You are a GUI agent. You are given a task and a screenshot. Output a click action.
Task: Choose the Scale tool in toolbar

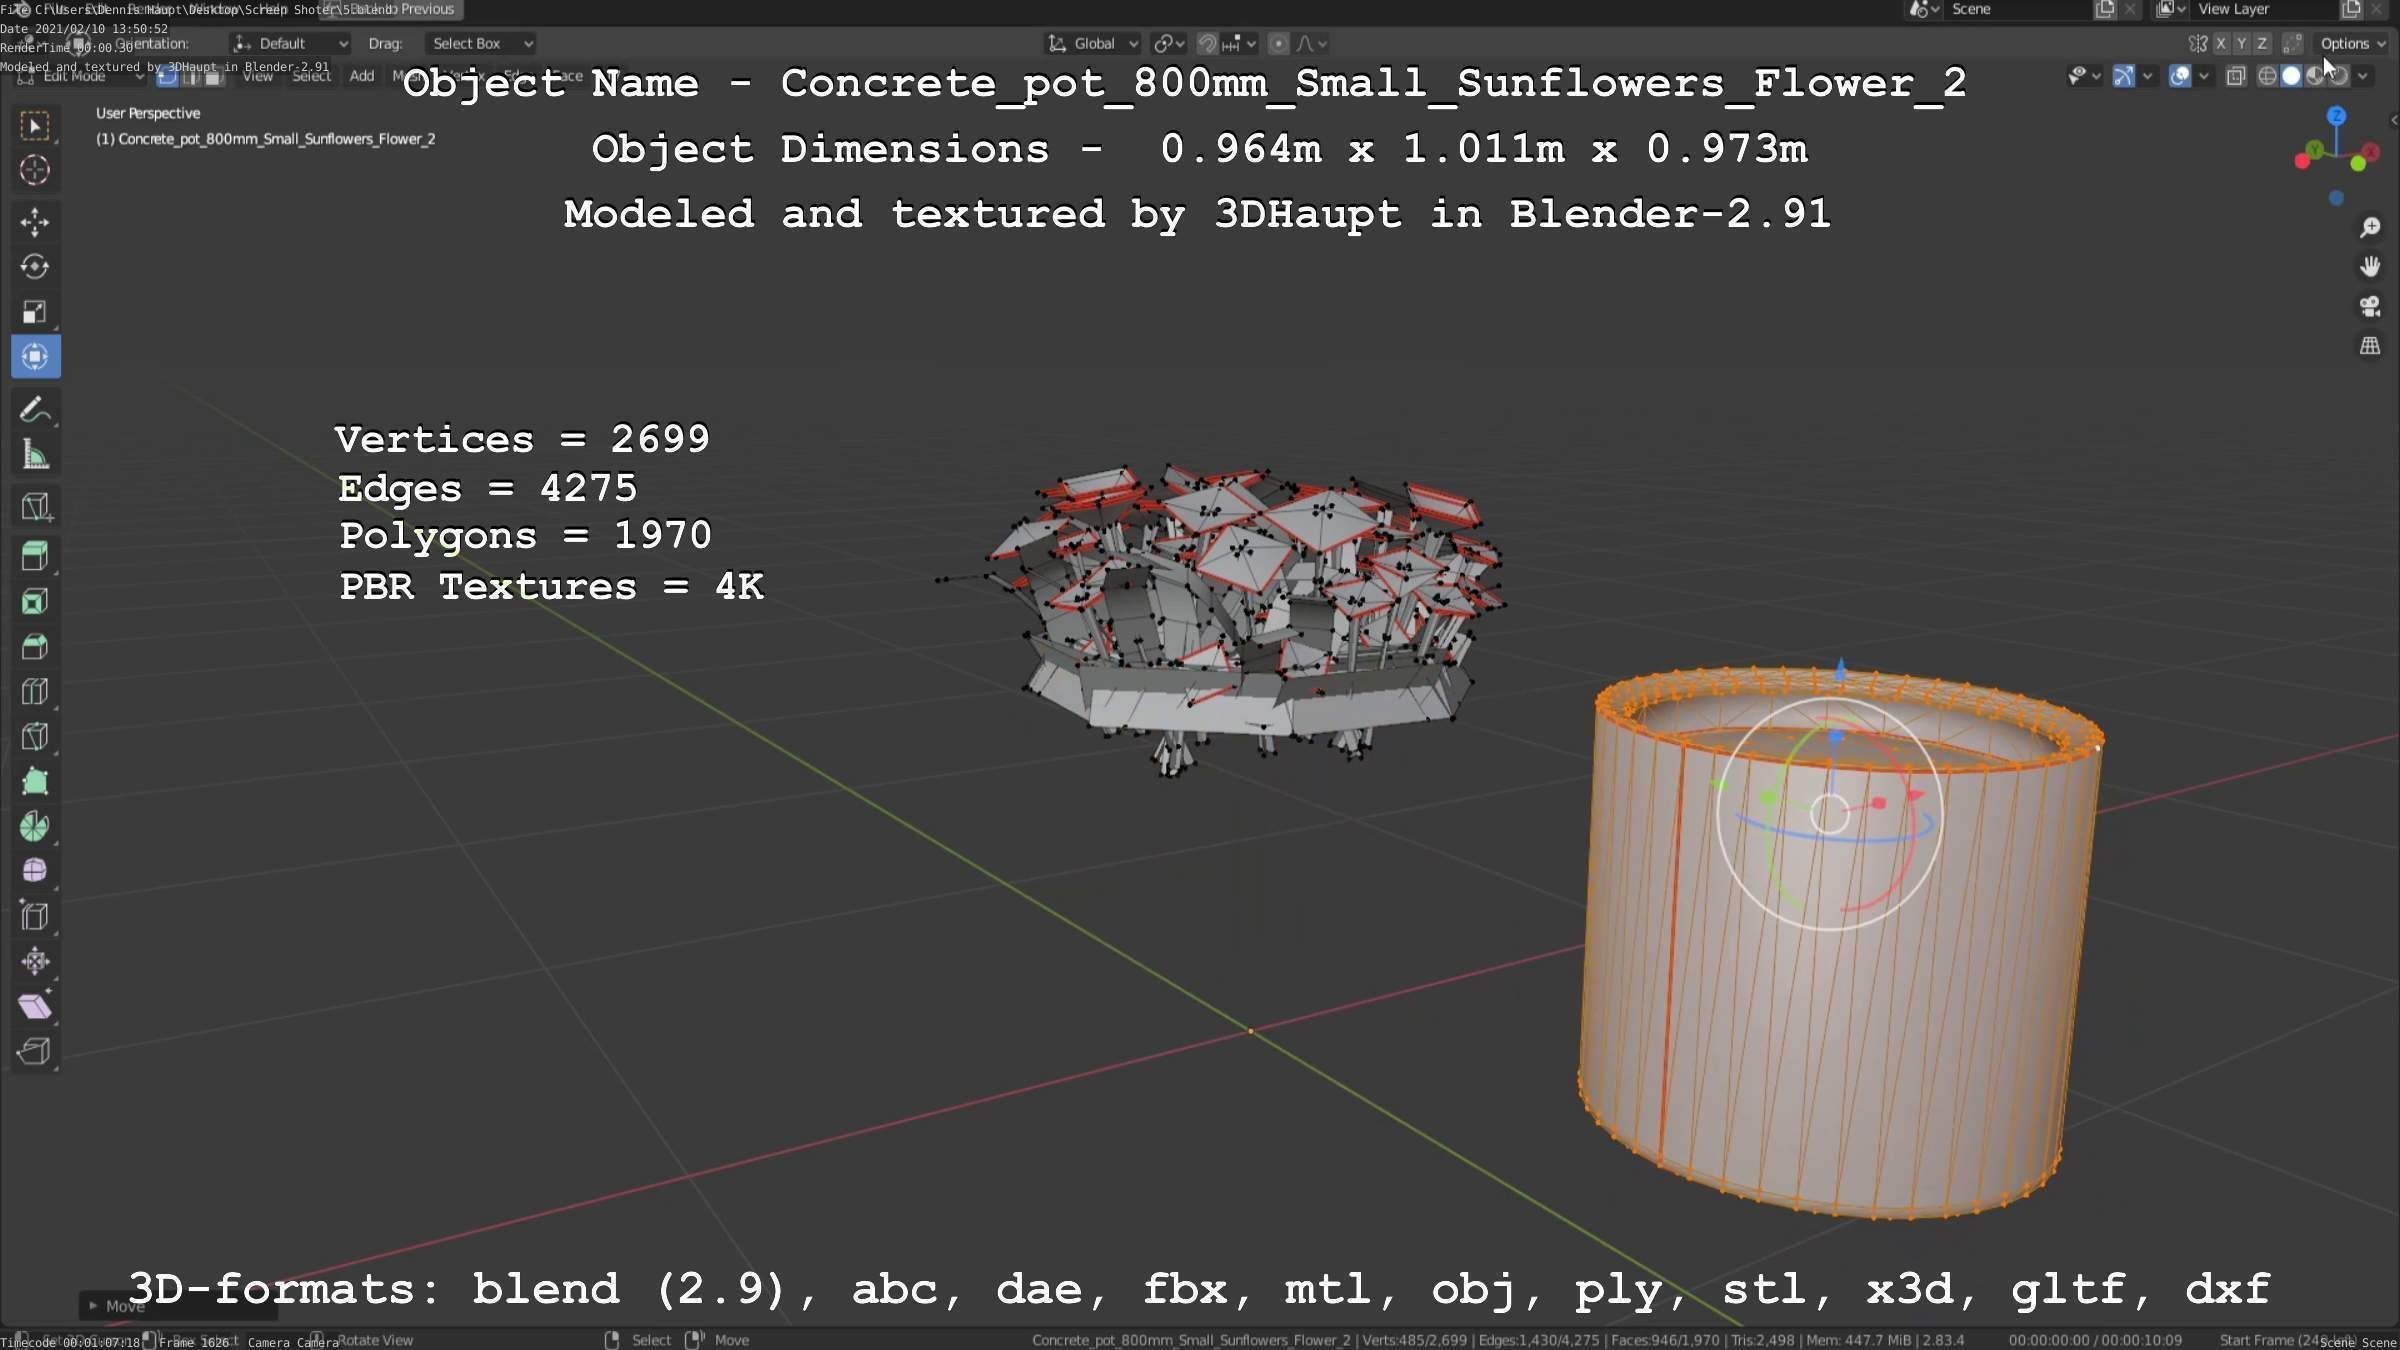pyautogui.click(x=35, y=312)
